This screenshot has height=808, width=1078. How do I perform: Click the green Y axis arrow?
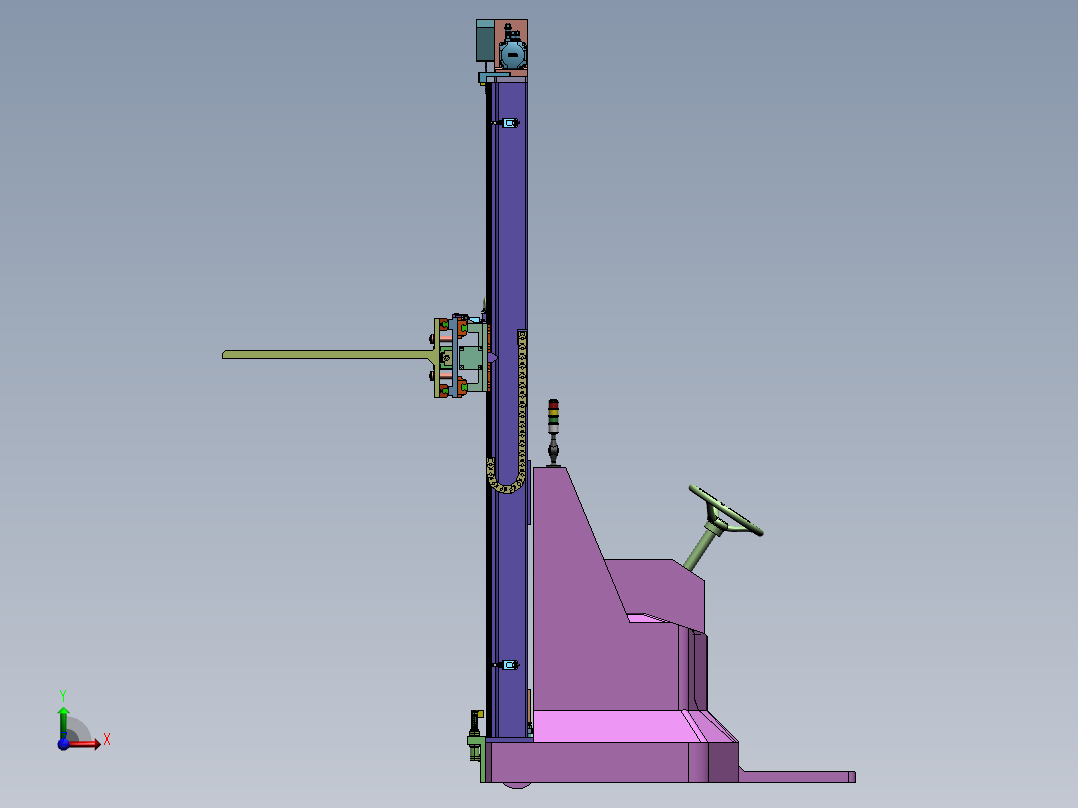pyautogui.click(x=63, y=723)
